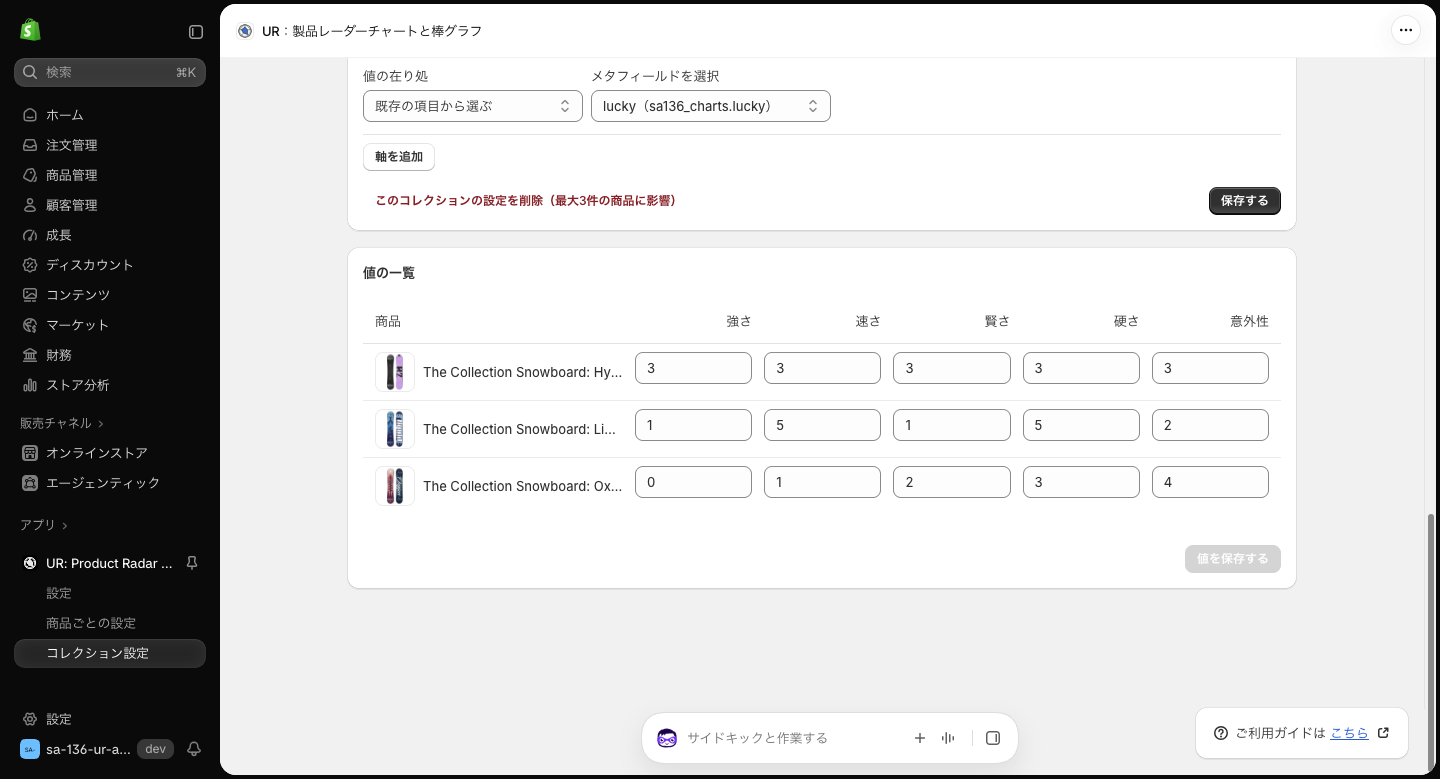This screenshot has height=779, width=1440.
Task: Click the マーケット globe icon
Action: (30, 325)
